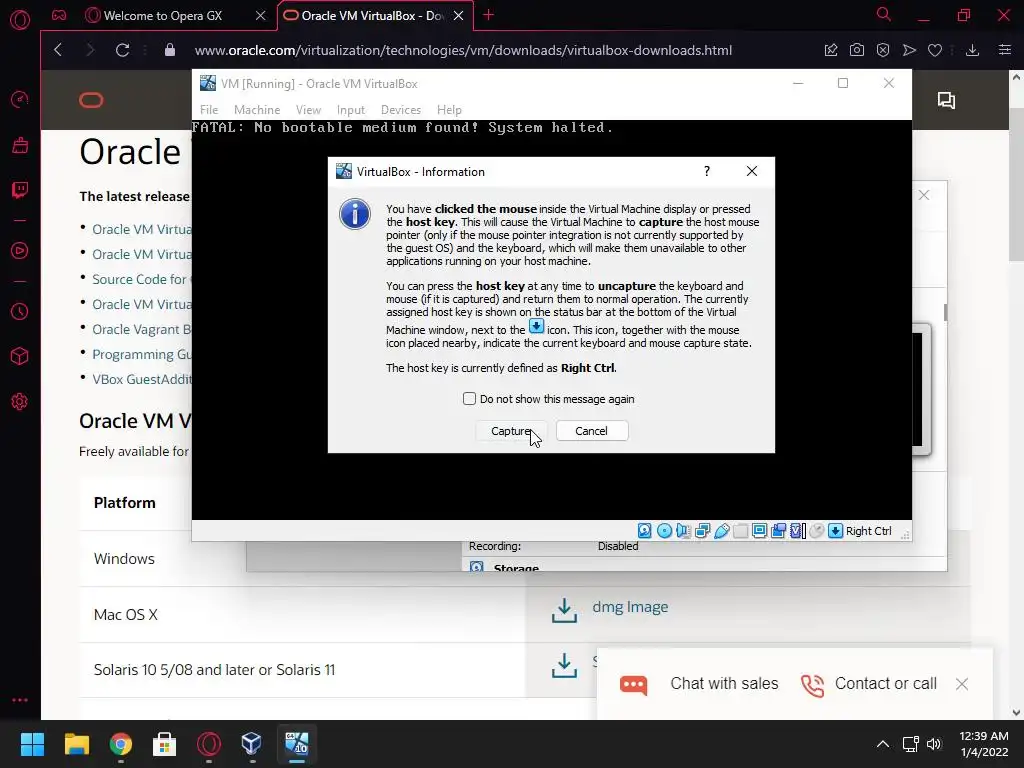Click the 'Programming Gu' link
Image resolution: width=1024 pixels, height=768 pixels.
(142, 354)
